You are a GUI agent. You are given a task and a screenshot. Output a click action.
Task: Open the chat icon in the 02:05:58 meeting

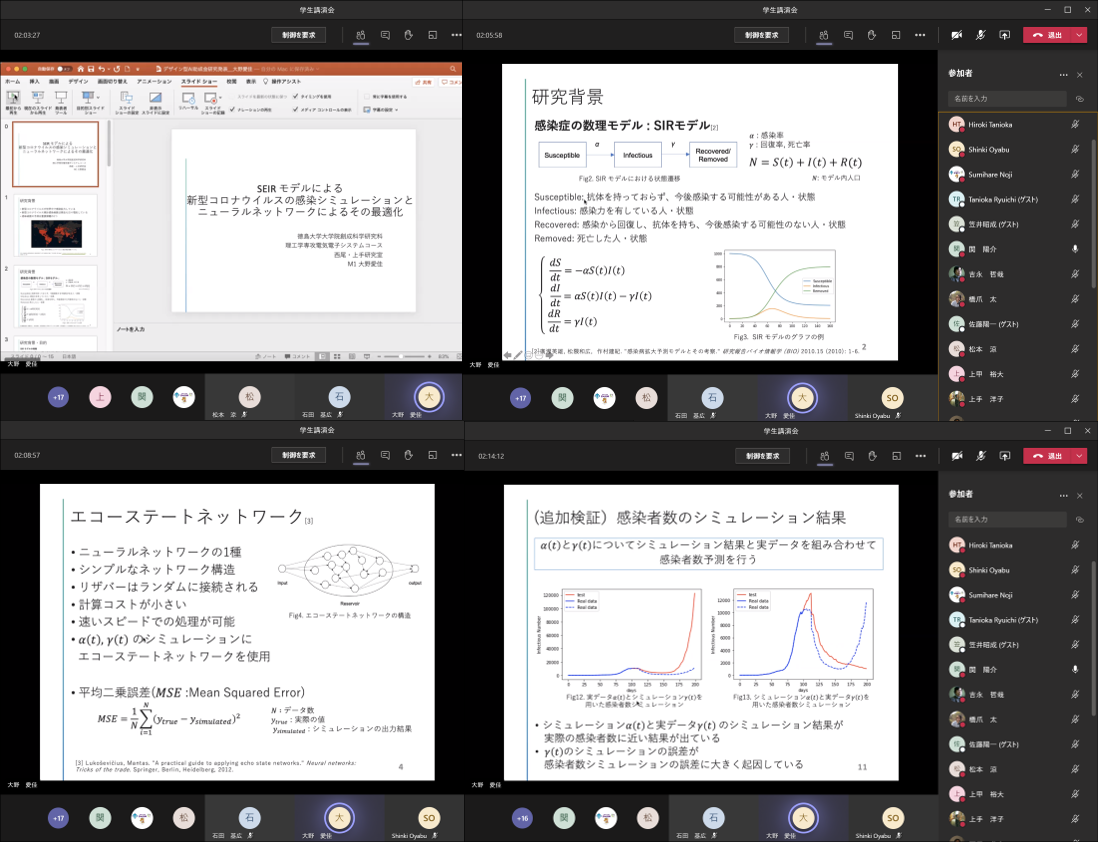[x=848, y=35]
